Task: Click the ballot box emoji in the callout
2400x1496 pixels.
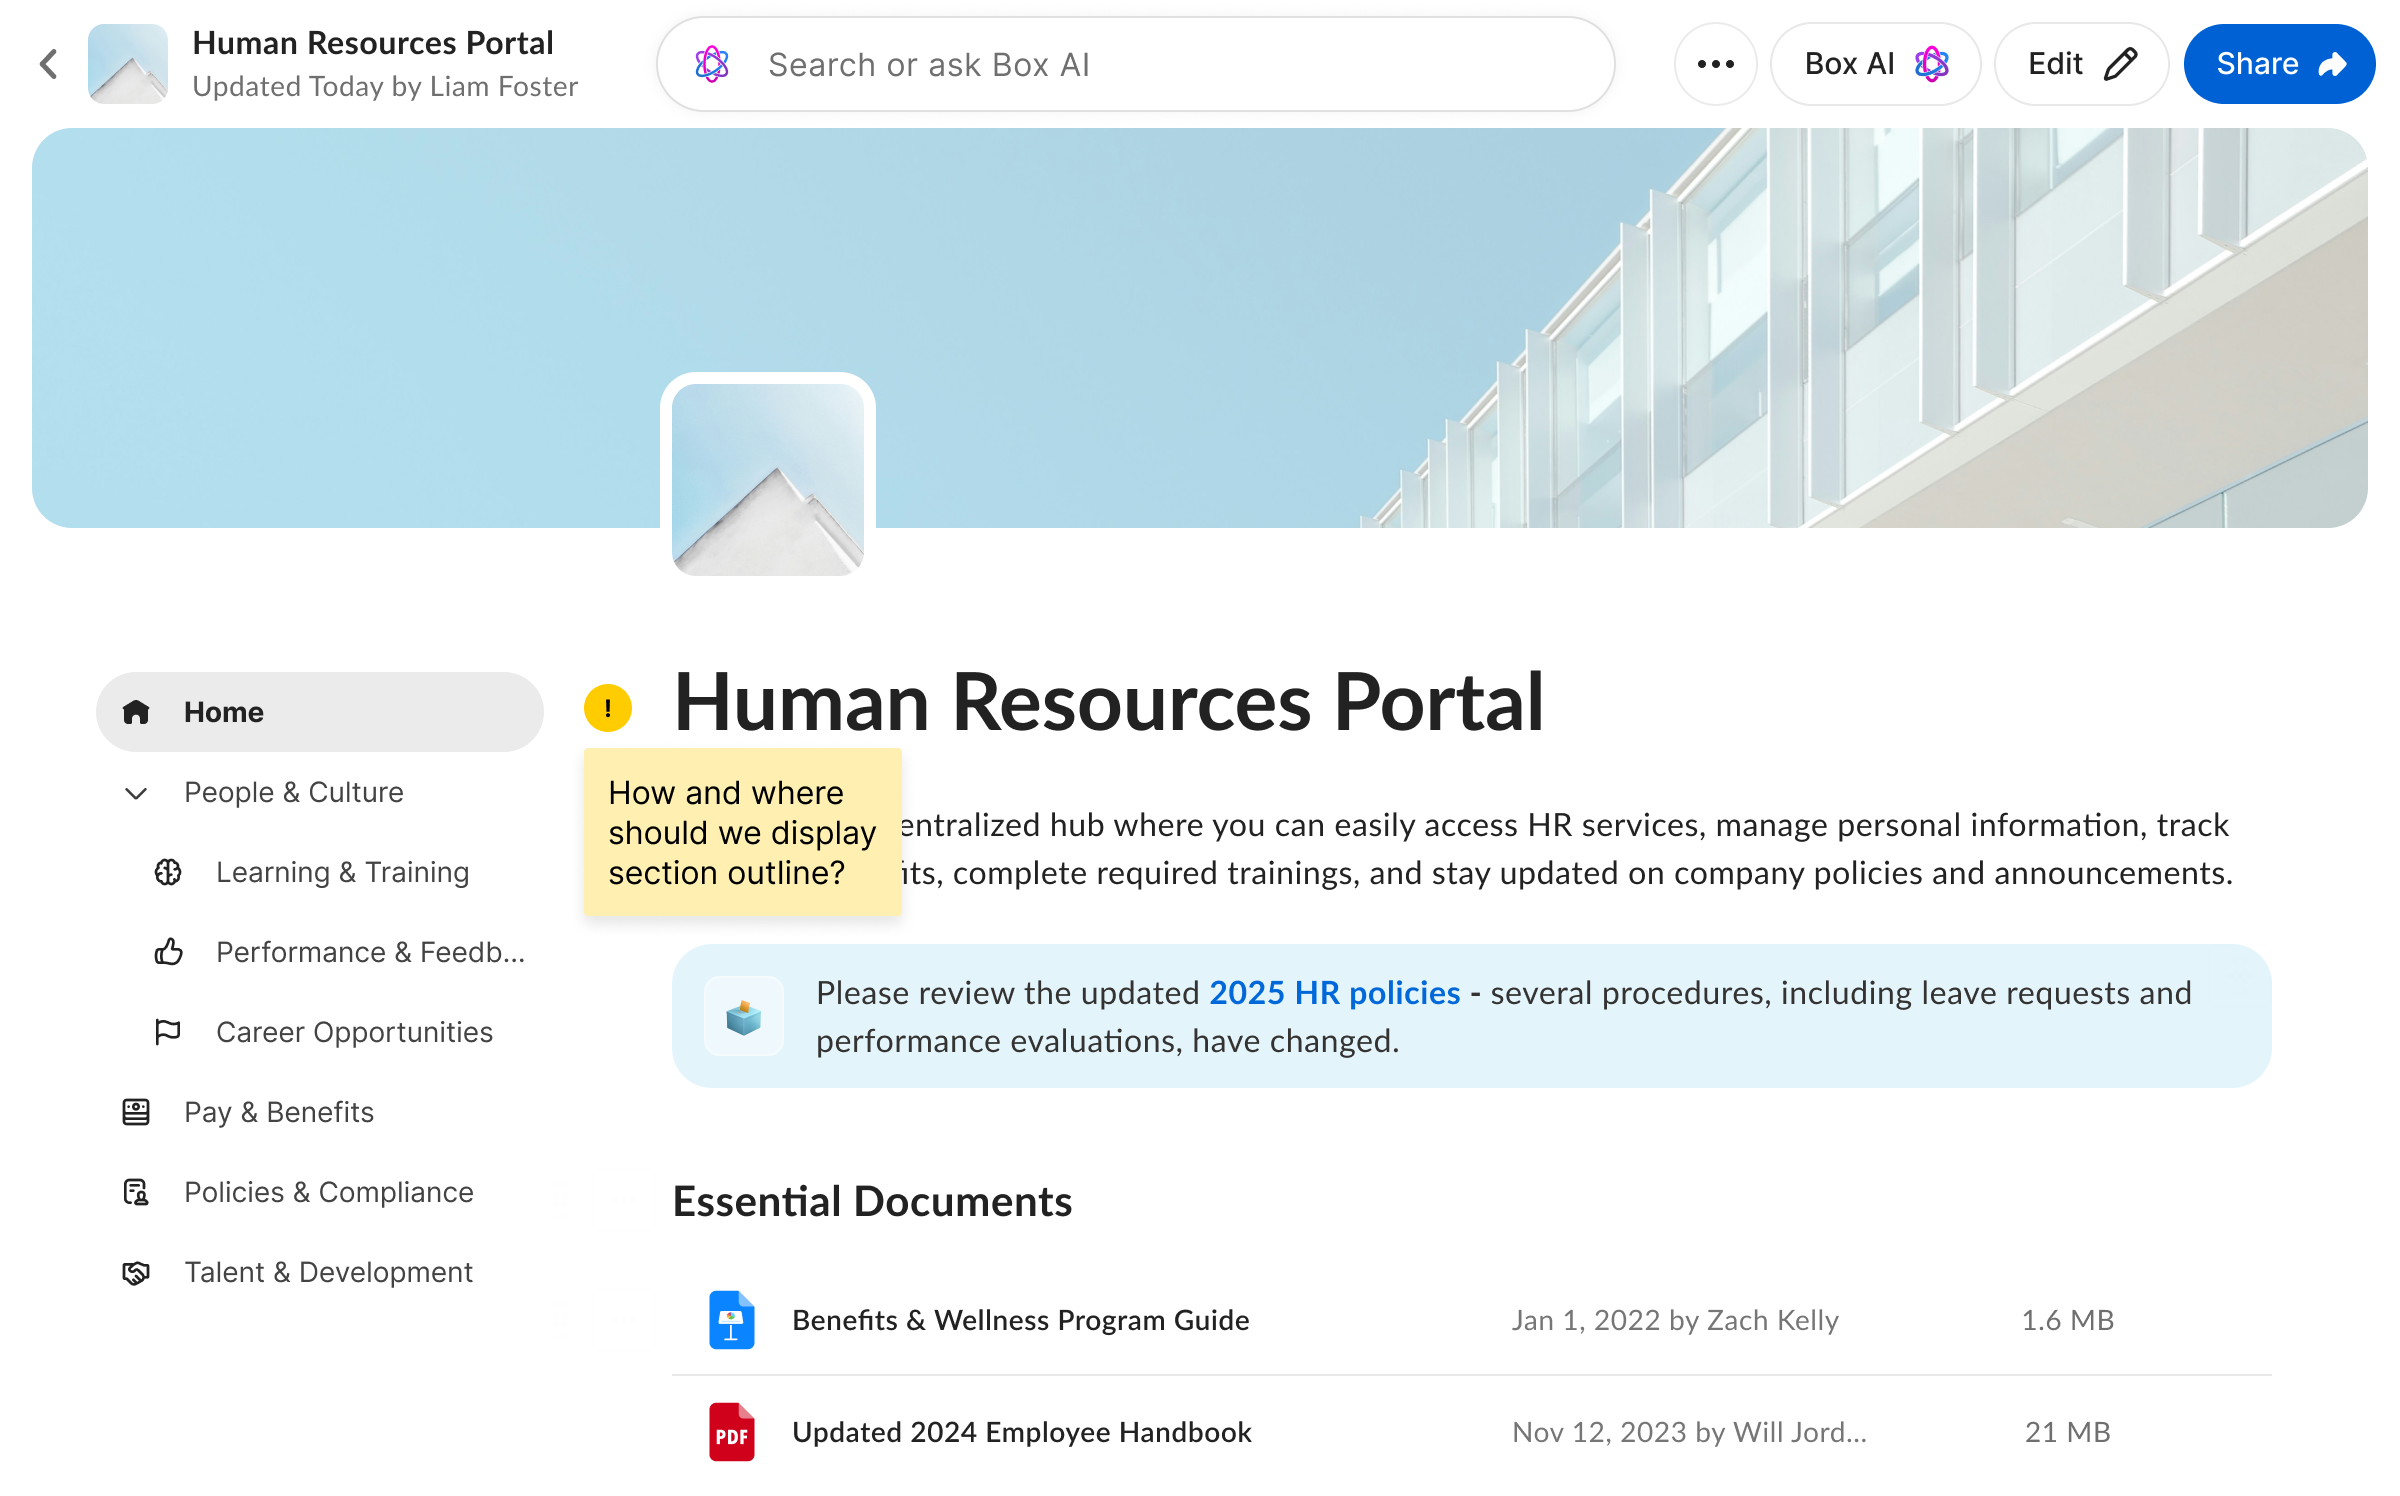Action: tap(743, 1017)
